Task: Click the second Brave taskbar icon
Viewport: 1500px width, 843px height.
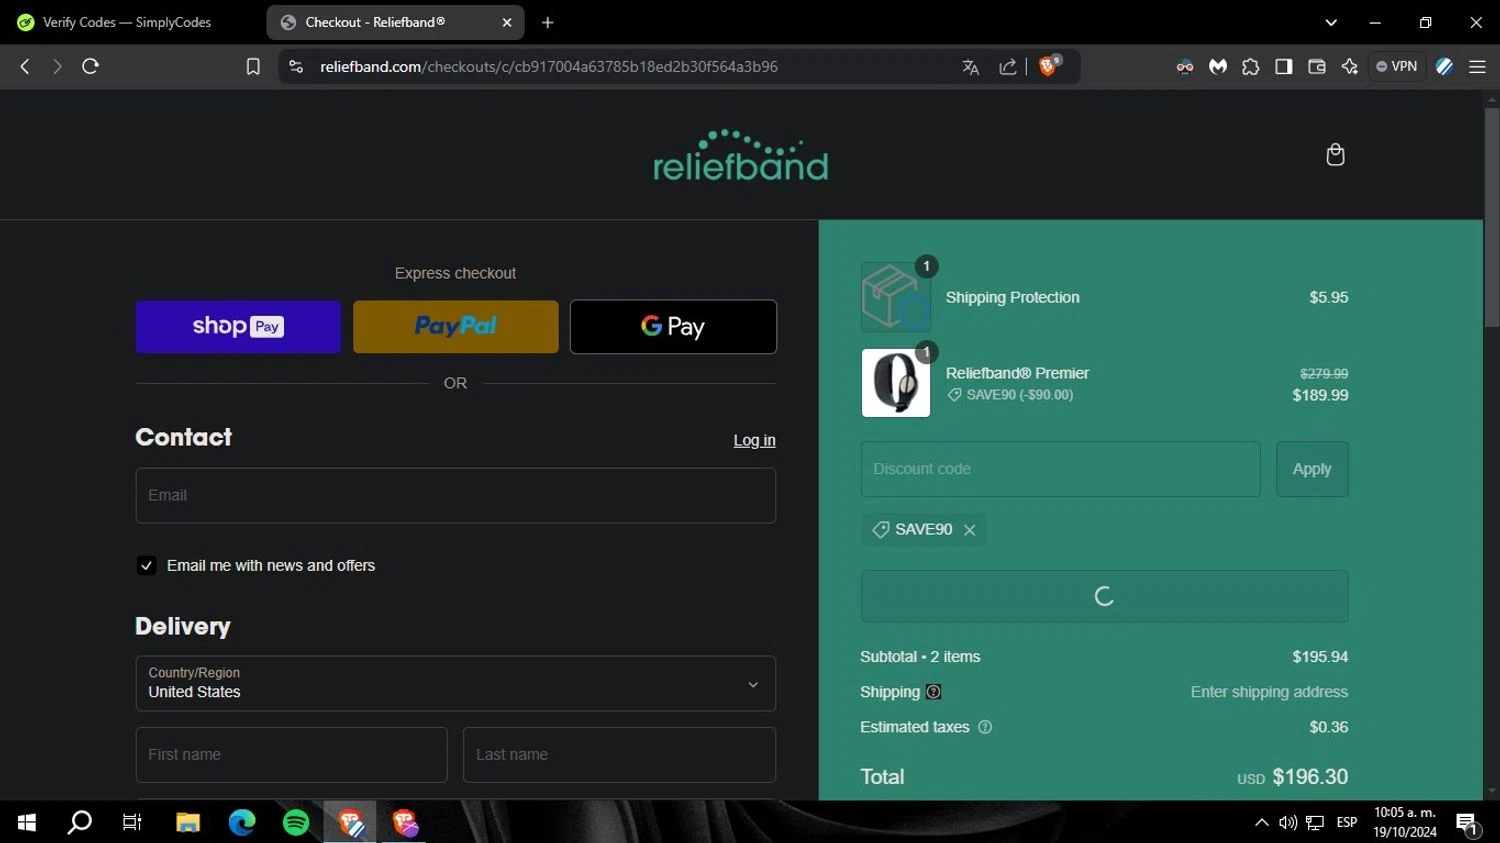Action: point(404,822)
